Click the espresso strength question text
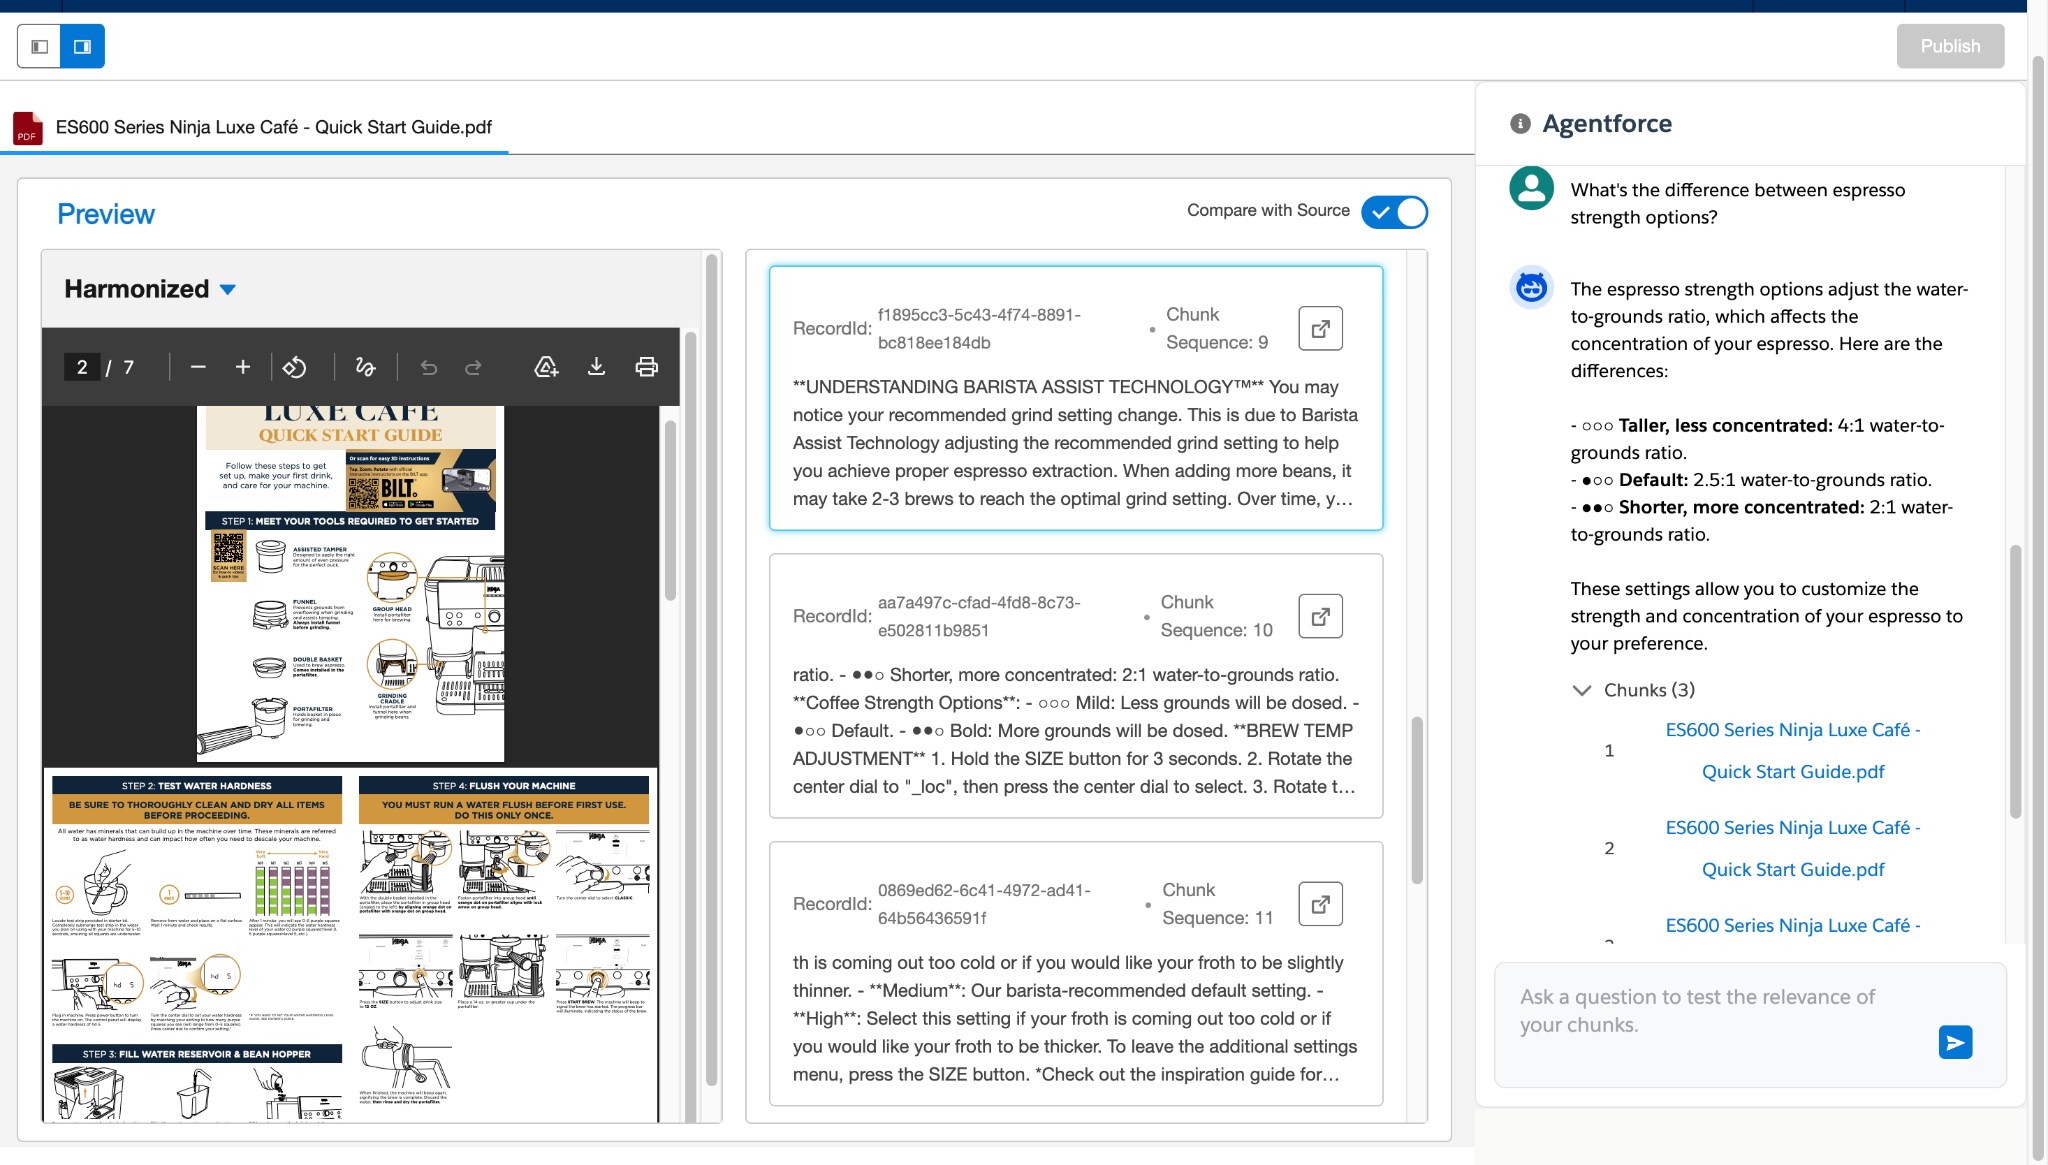The image size is (2048, 1165). coord(1737,203)
